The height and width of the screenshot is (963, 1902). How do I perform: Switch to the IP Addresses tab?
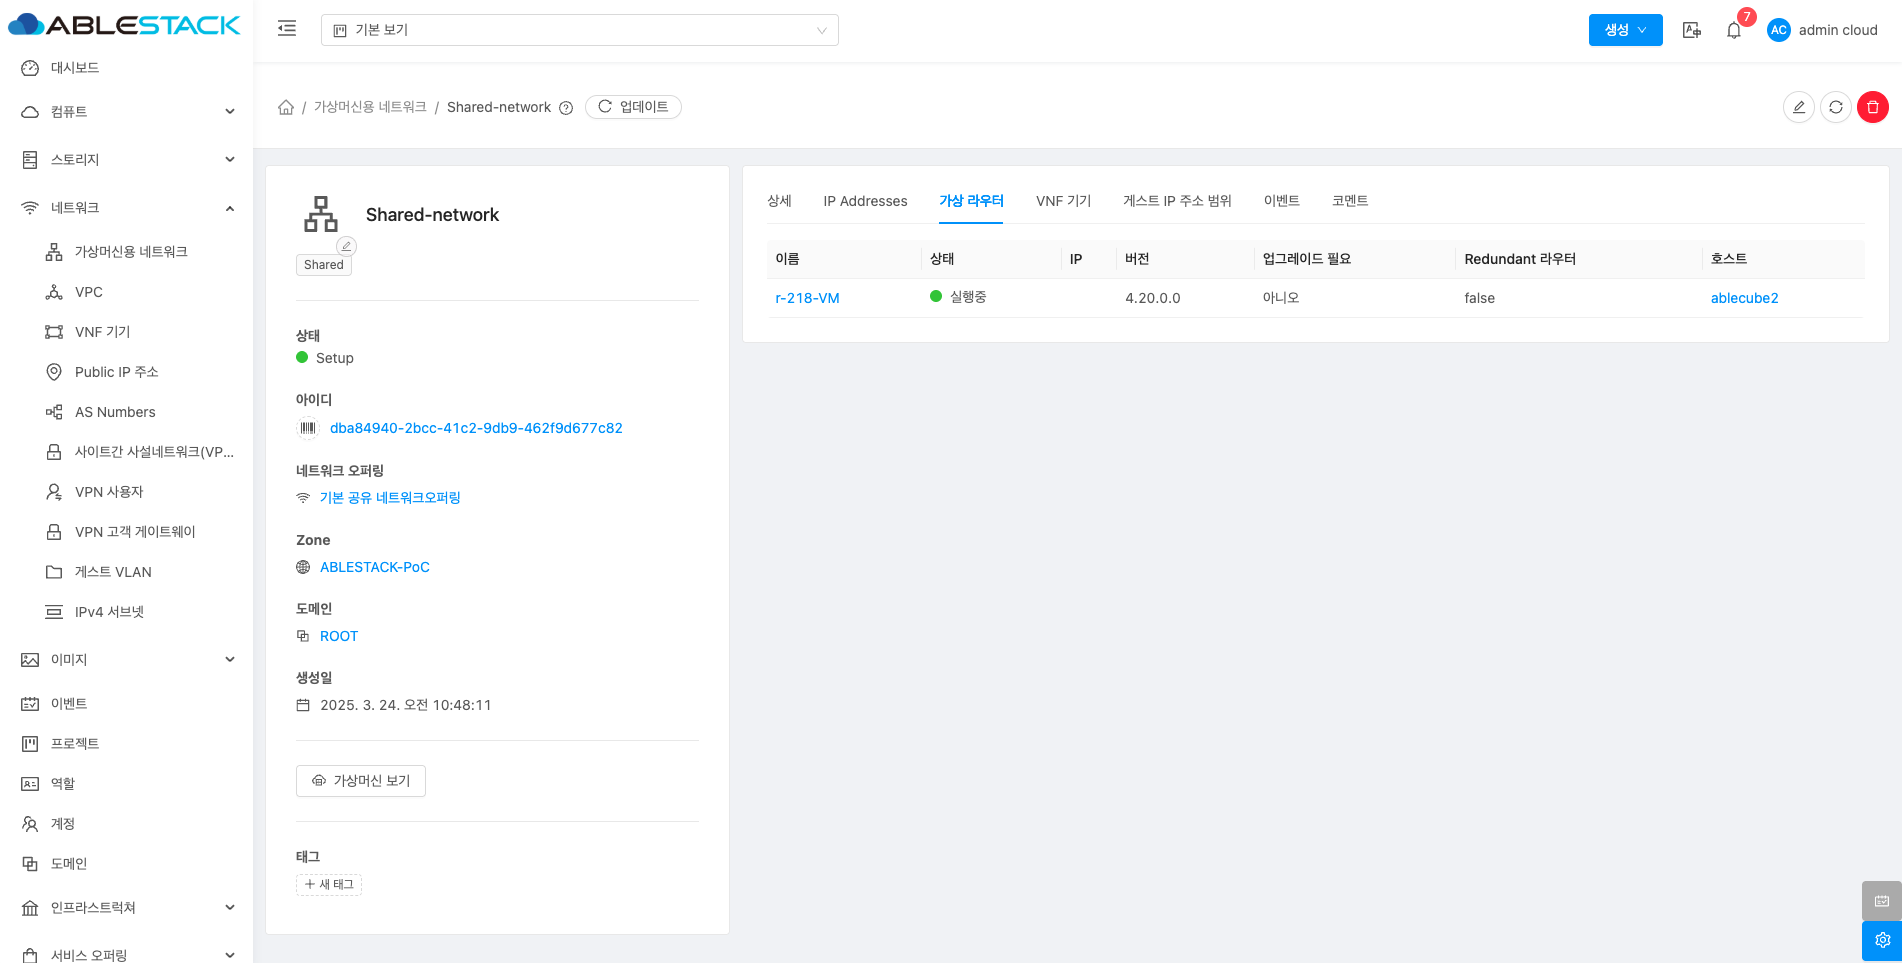865,201
